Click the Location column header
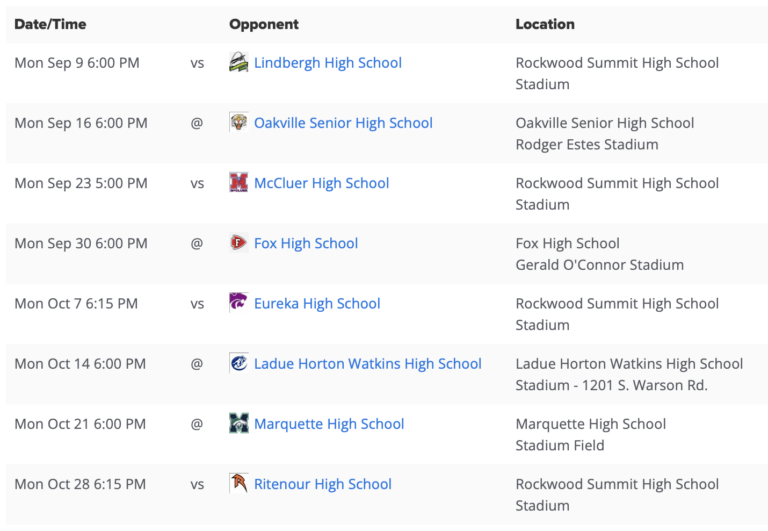Screen dimensions: 768x531 pyautogui.click(x=545, y=24)
